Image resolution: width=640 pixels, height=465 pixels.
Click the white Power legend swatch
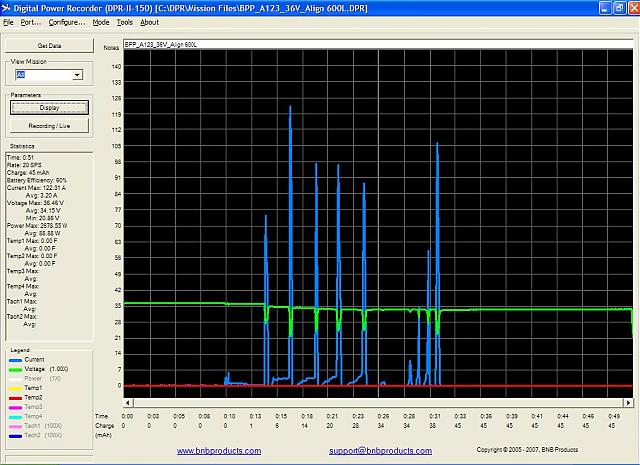(14, 379)
